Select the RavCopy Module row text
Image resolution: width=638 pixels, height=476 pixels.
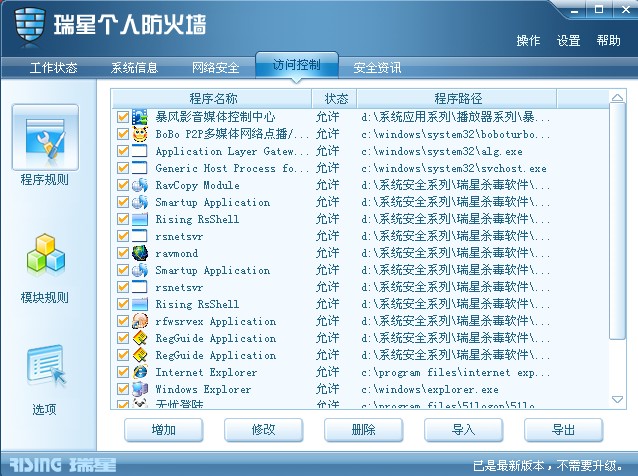pyautogui.click(x=197, y=185)
